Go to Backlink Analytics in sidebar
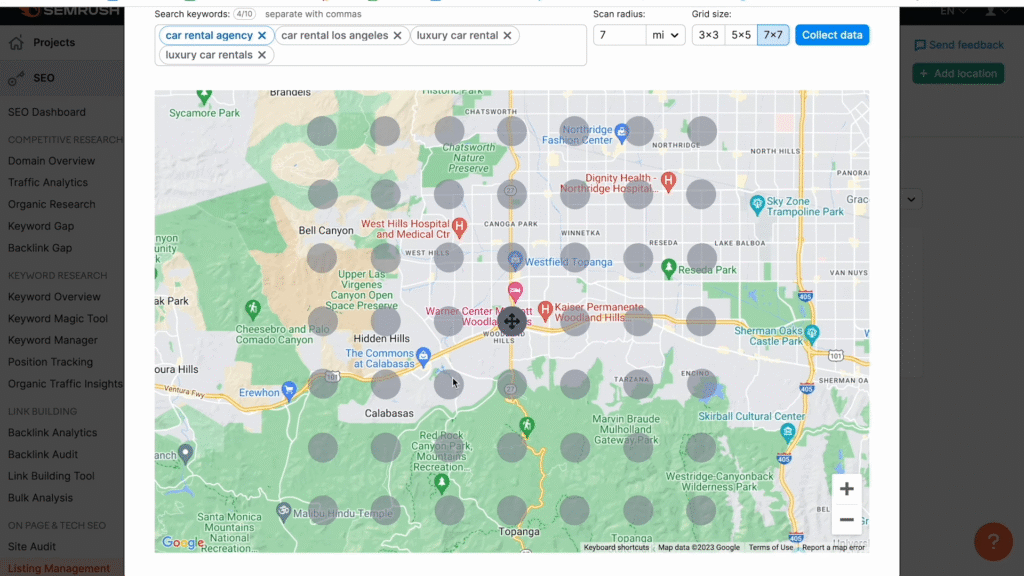 click(53, 433)
